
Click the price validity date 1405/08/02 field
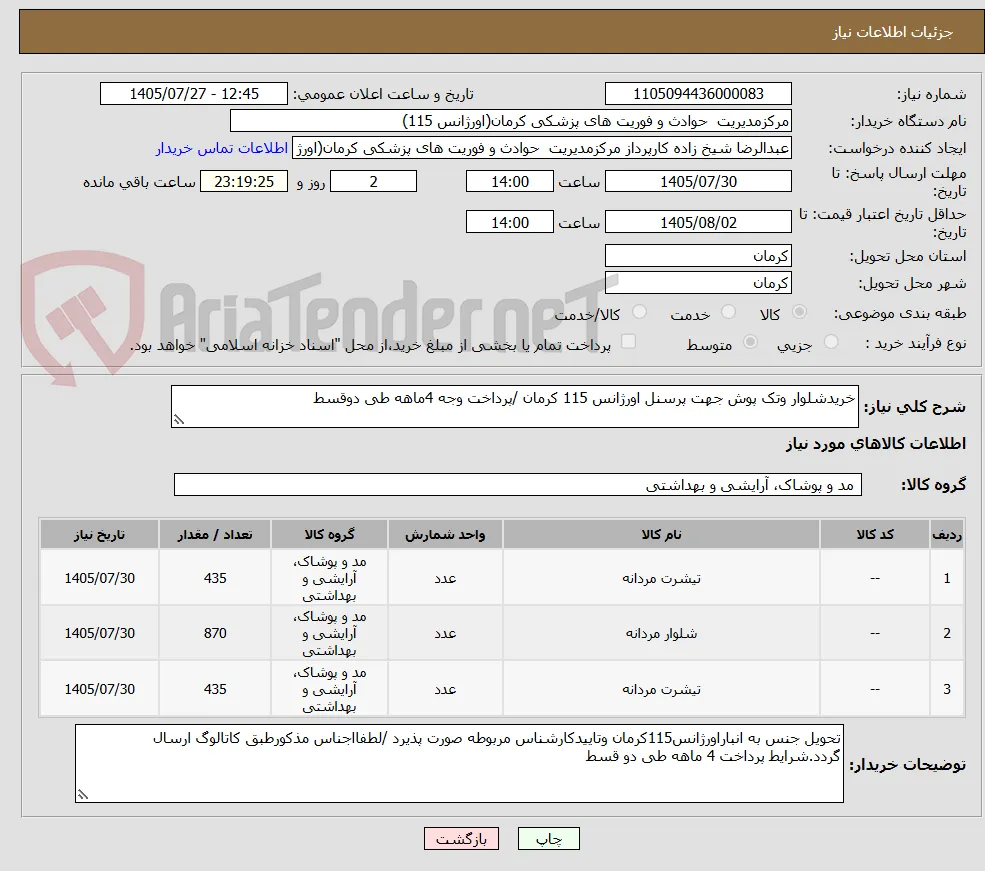698,222
